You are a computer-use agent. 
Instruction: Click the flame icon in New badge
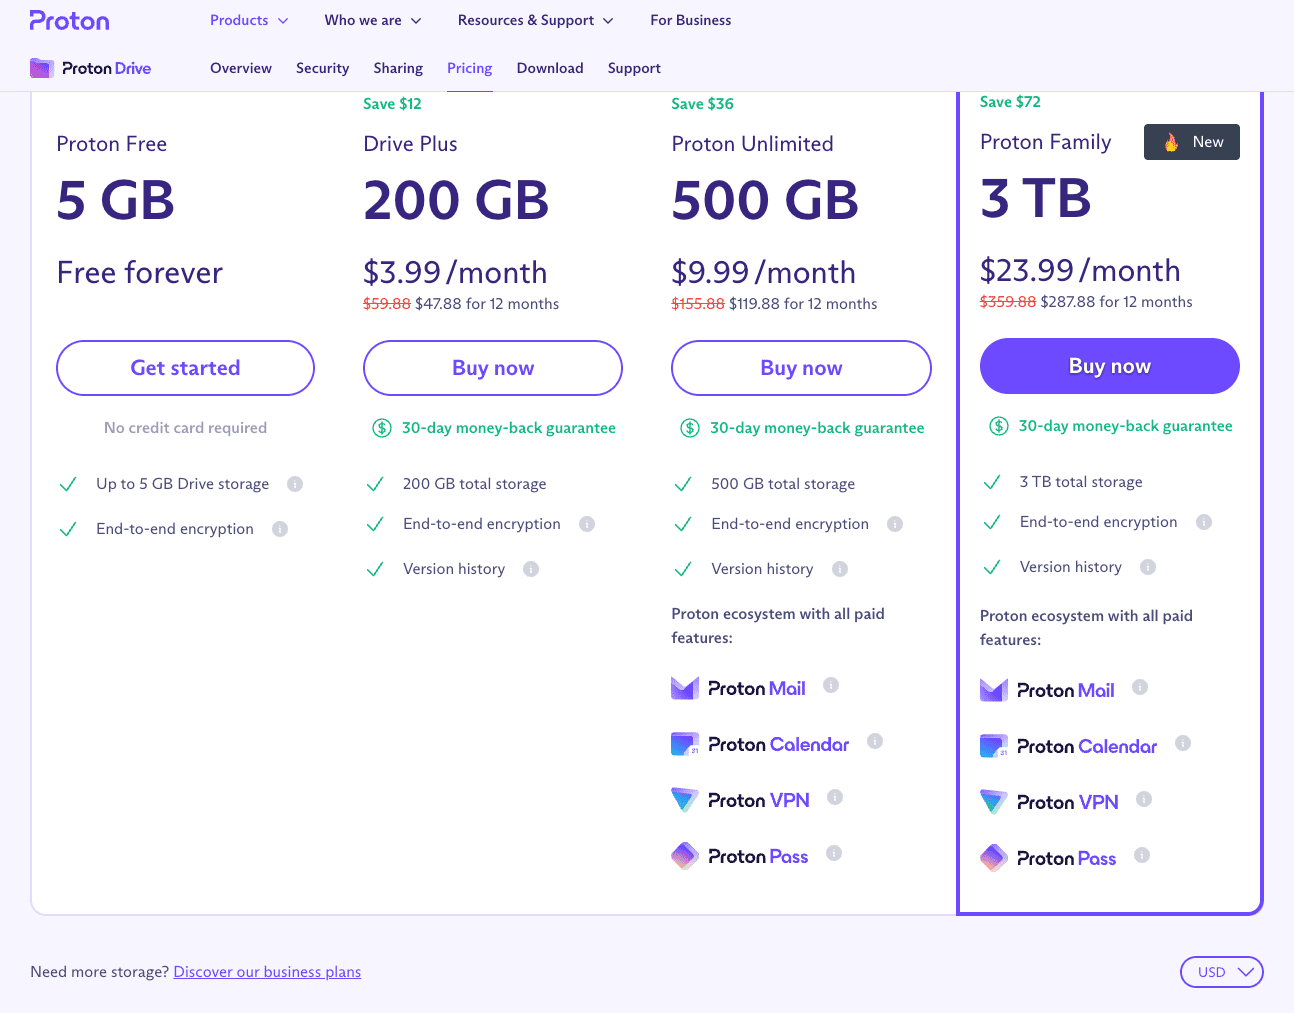(x=1171, y=142)
